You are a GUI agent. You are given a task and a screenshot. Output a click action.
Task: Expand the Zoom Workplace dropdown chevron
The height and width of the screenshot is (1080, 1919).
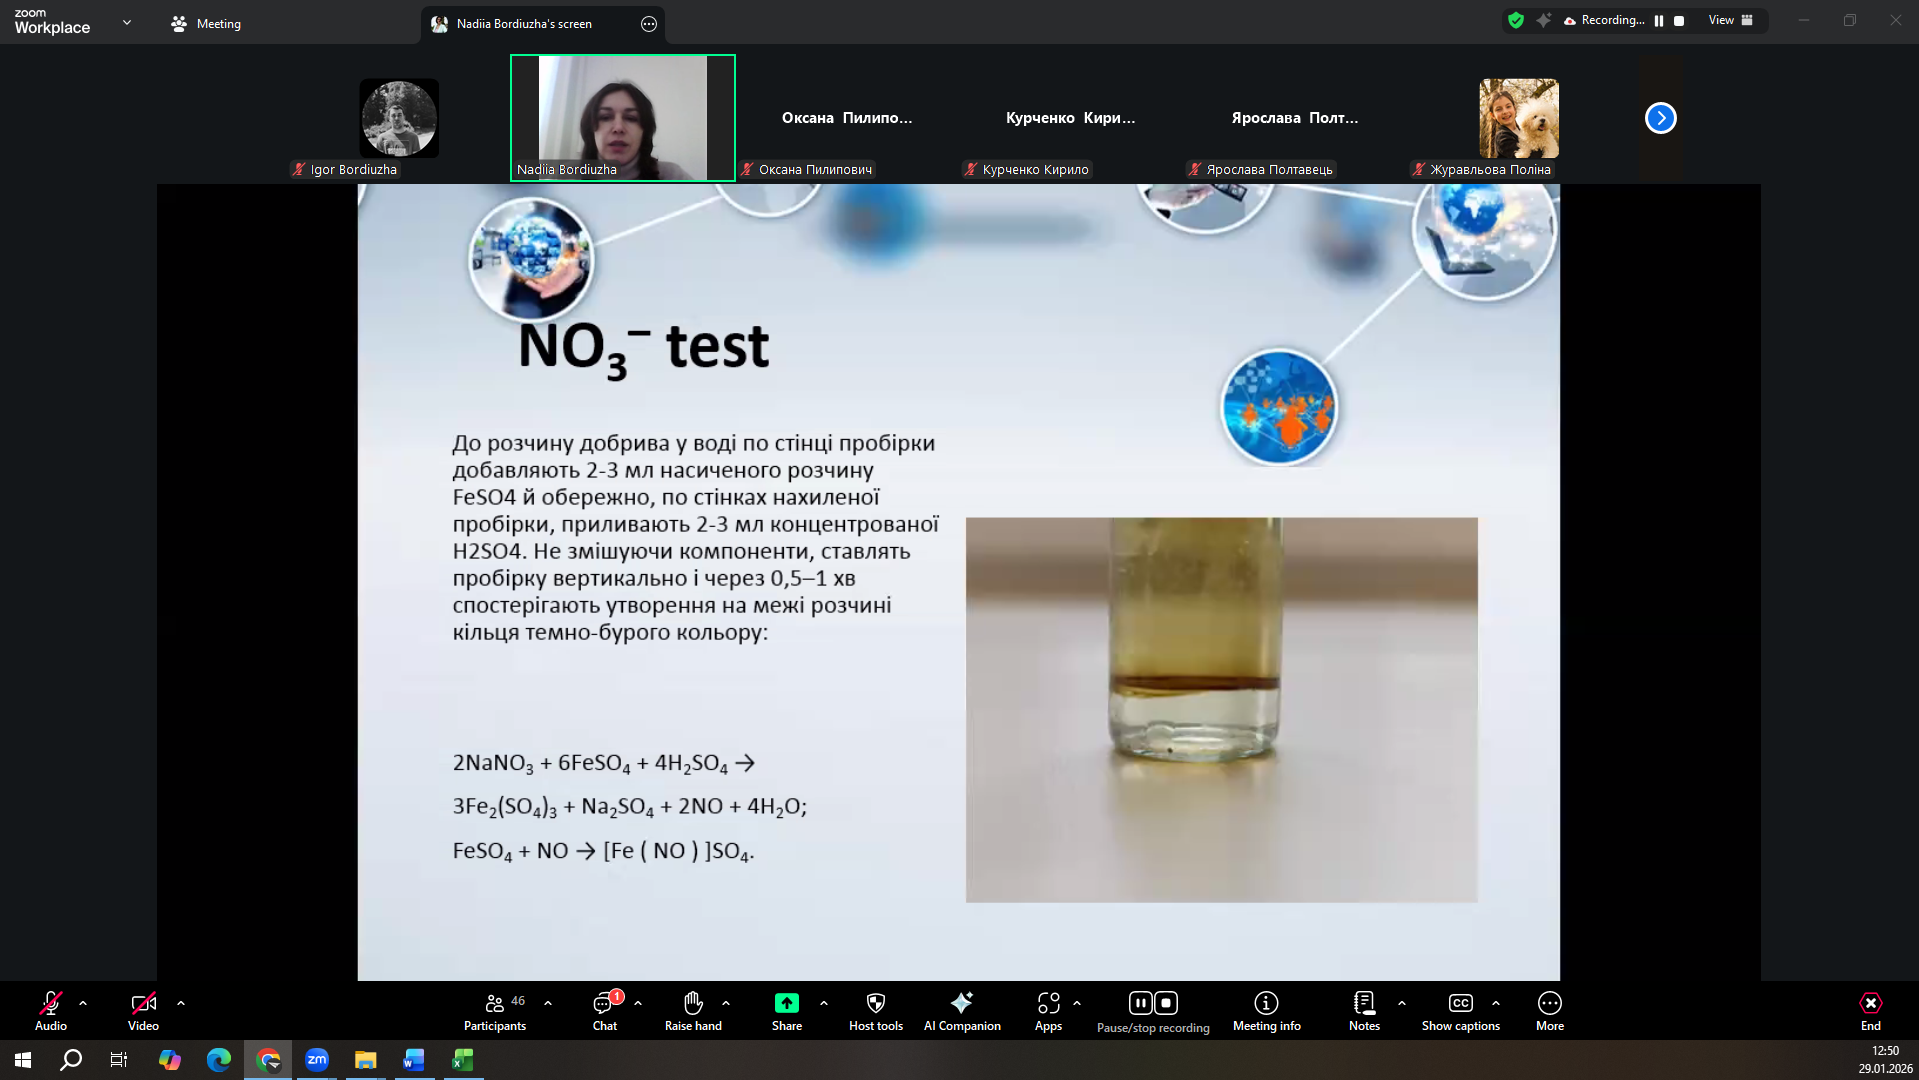[x=127, y=22]
